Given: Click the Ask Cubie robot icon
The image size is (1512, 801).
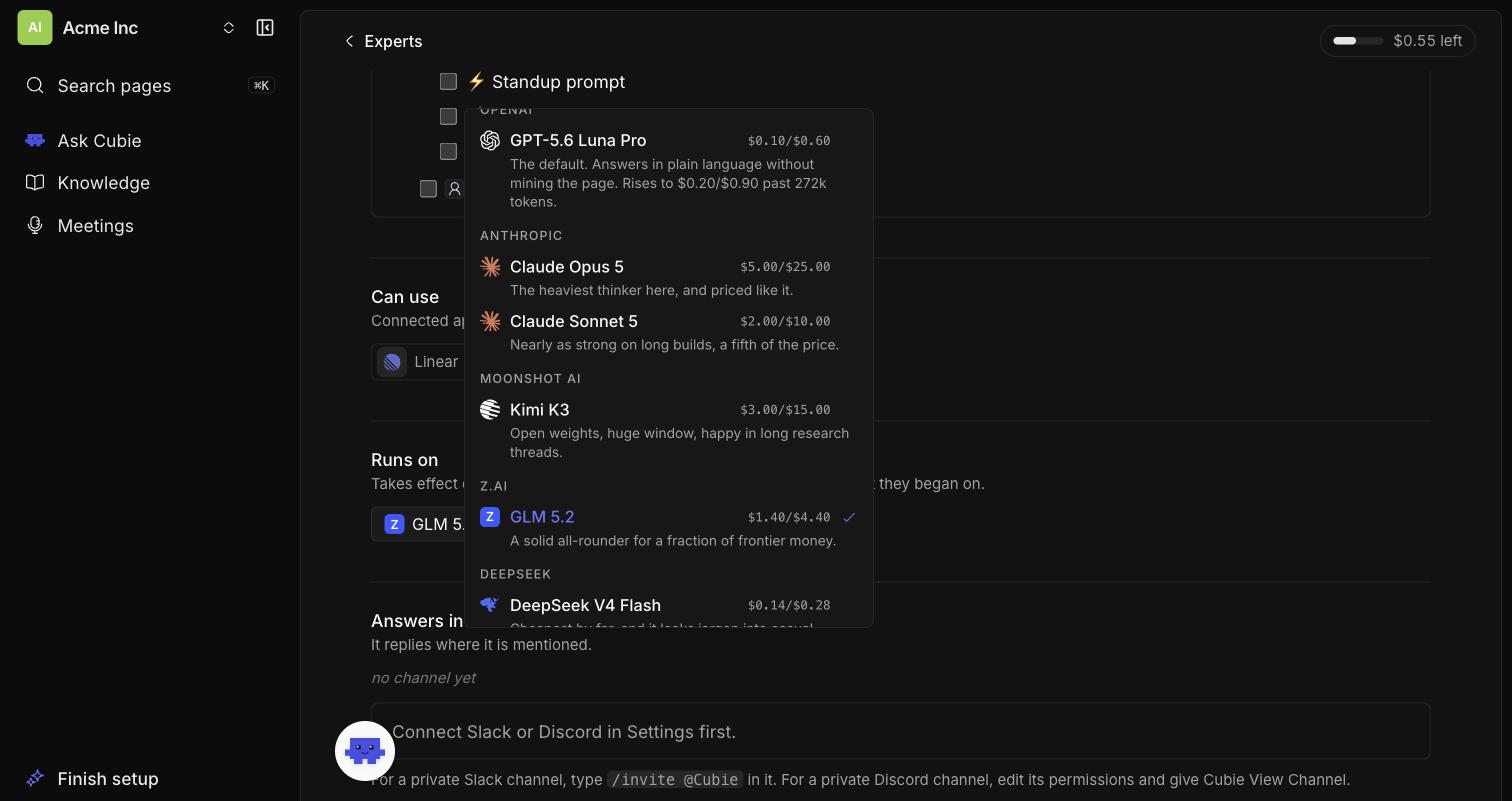Looking at the screenshot, I should [x=35, y=141].
